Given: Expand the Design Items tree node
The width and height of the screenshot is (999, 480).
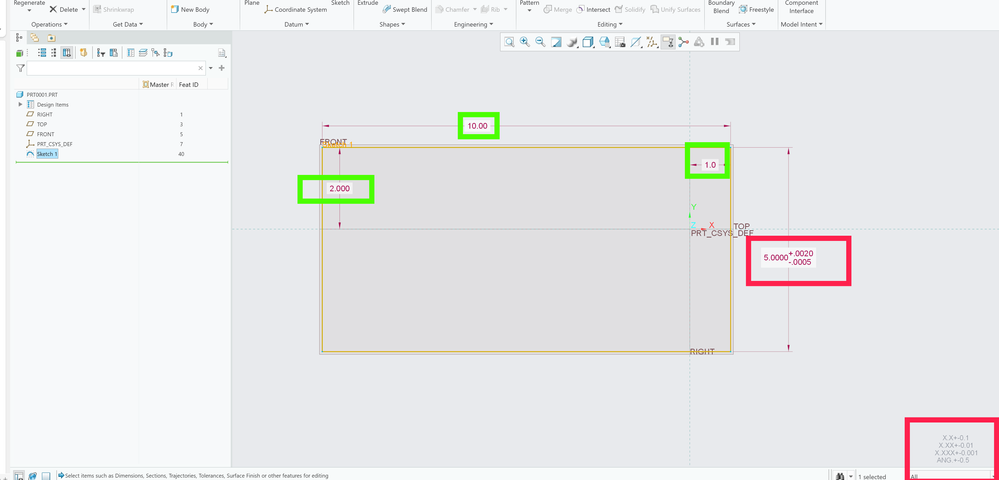Looking at the screenshot, I should pos(21,104).
